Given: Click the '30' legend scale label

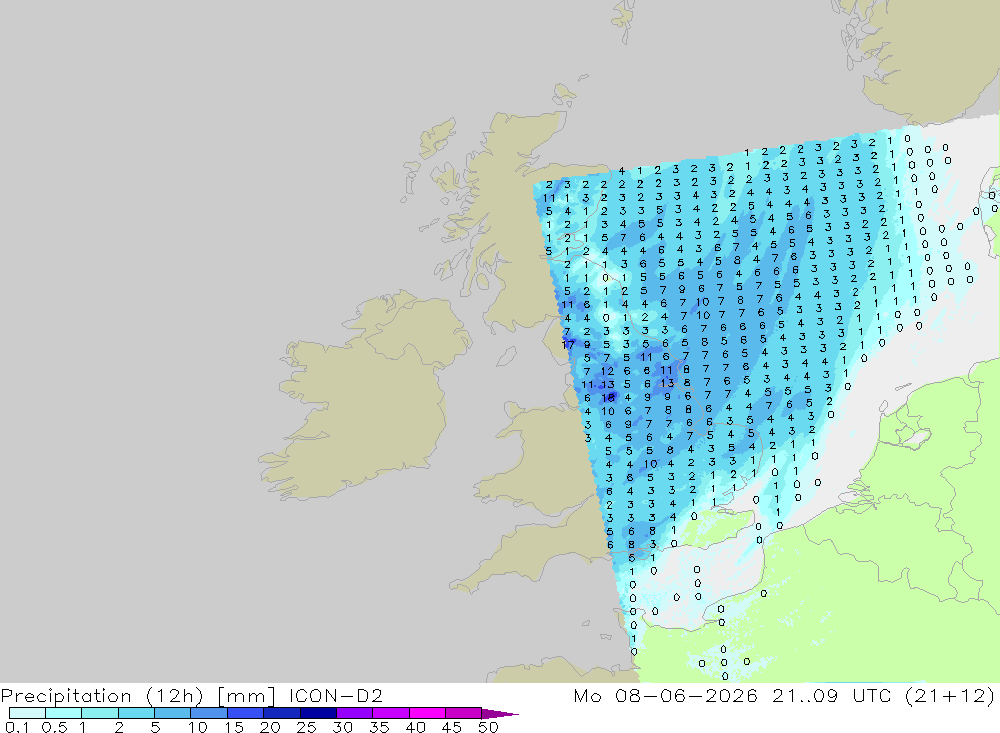Looking at the screenshot, I should (342, 727).
